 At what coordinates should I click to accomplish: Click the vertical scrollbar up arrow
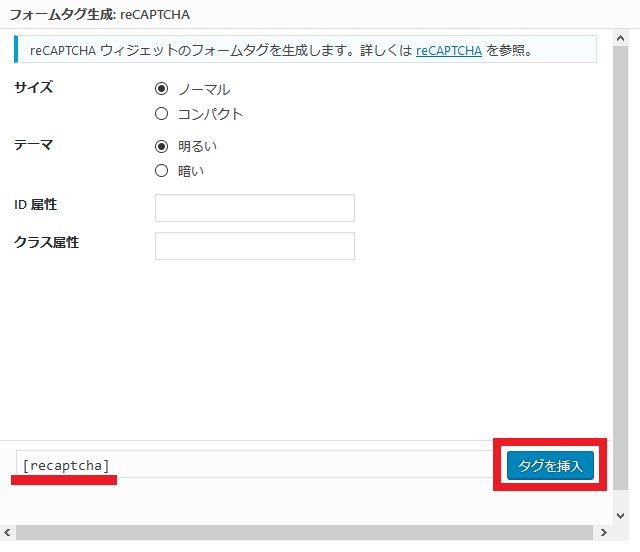coord(620,38)
